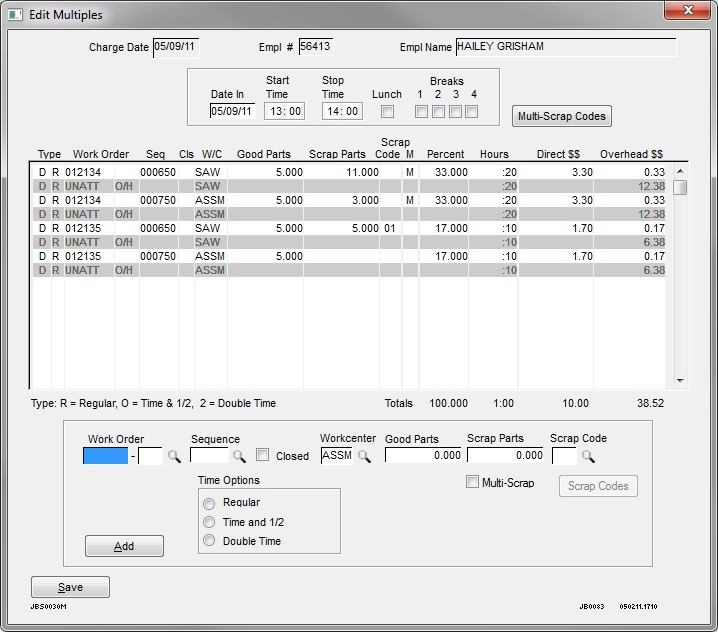718x632 pixels.
Task: Click the Good Parts entry field
Action: pyautogui.click(x=423, y=455)
